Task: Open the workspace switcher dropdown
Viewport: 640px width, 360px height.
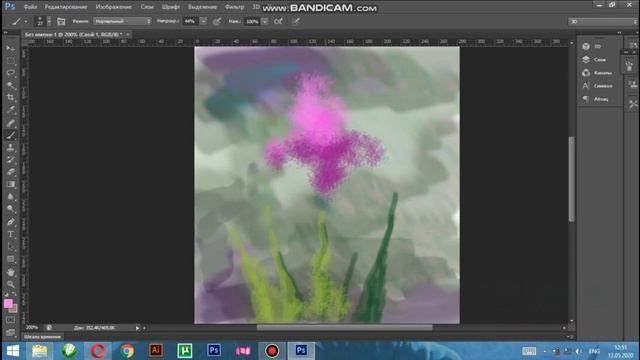Action: [602, 21]
